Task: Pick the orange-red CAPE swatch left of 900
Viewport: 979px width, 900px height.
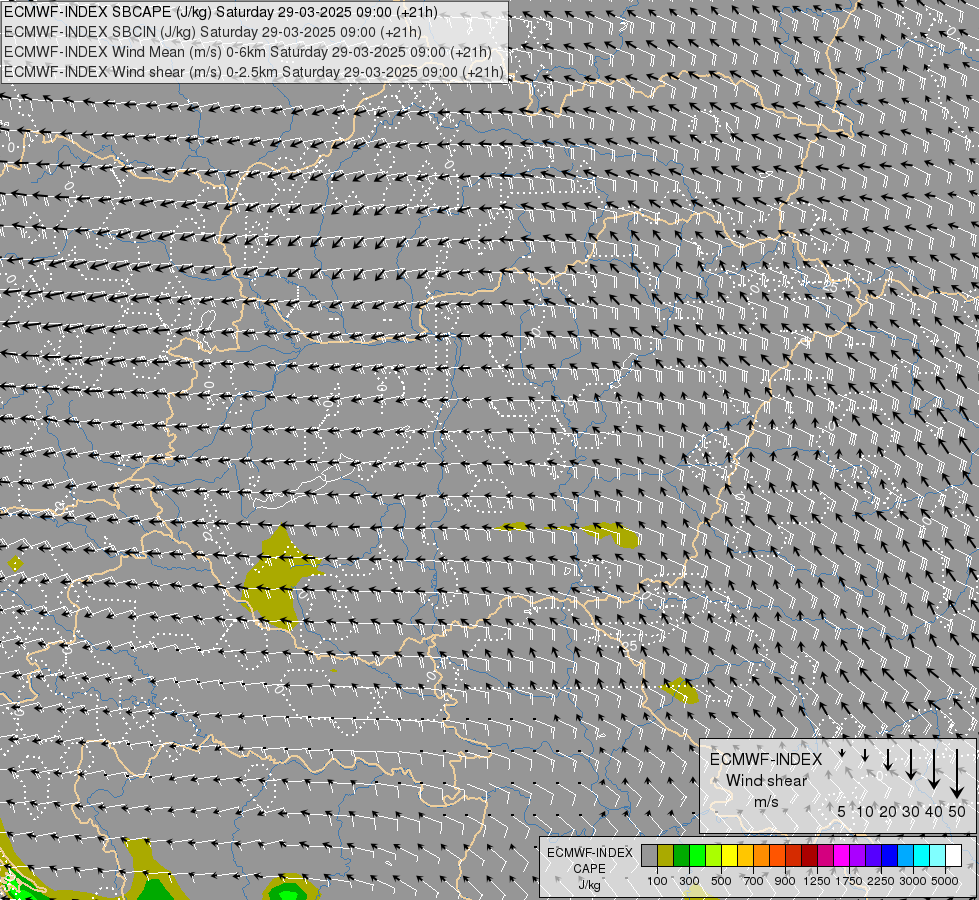Action: (x=777, y=855)
